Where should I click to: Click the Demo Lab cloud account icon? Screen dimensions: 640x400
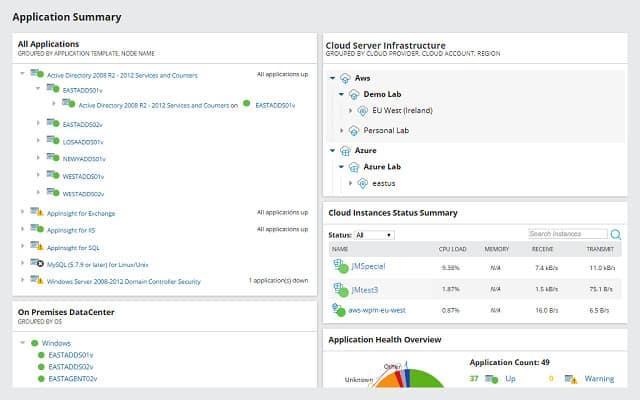coord(354,95)
